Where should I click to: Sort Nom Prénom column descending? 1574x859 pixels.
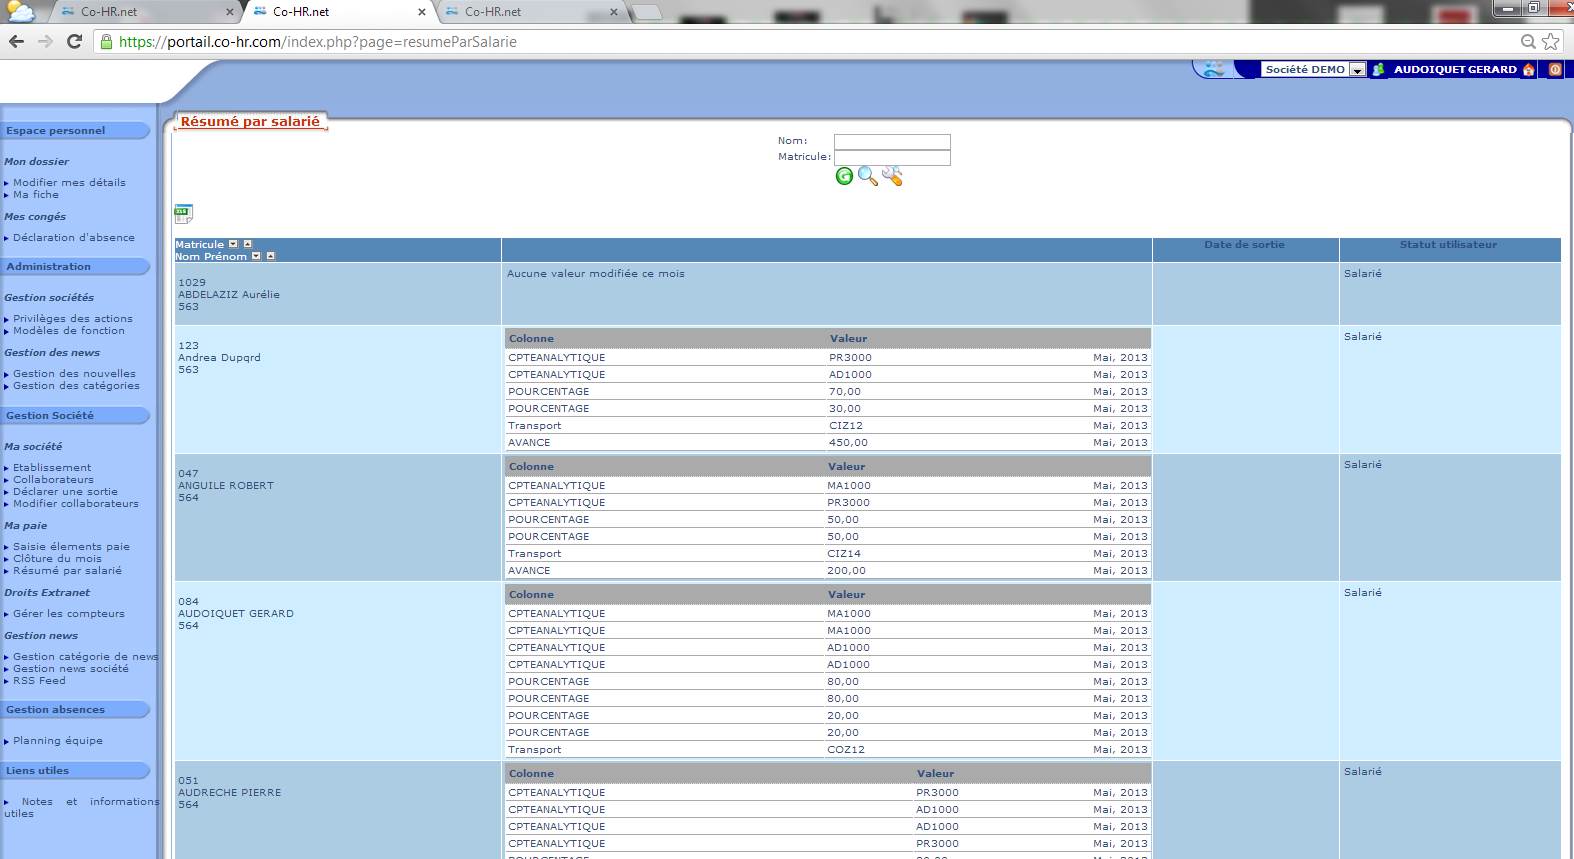pyautogui.click(x=256, y=256)
